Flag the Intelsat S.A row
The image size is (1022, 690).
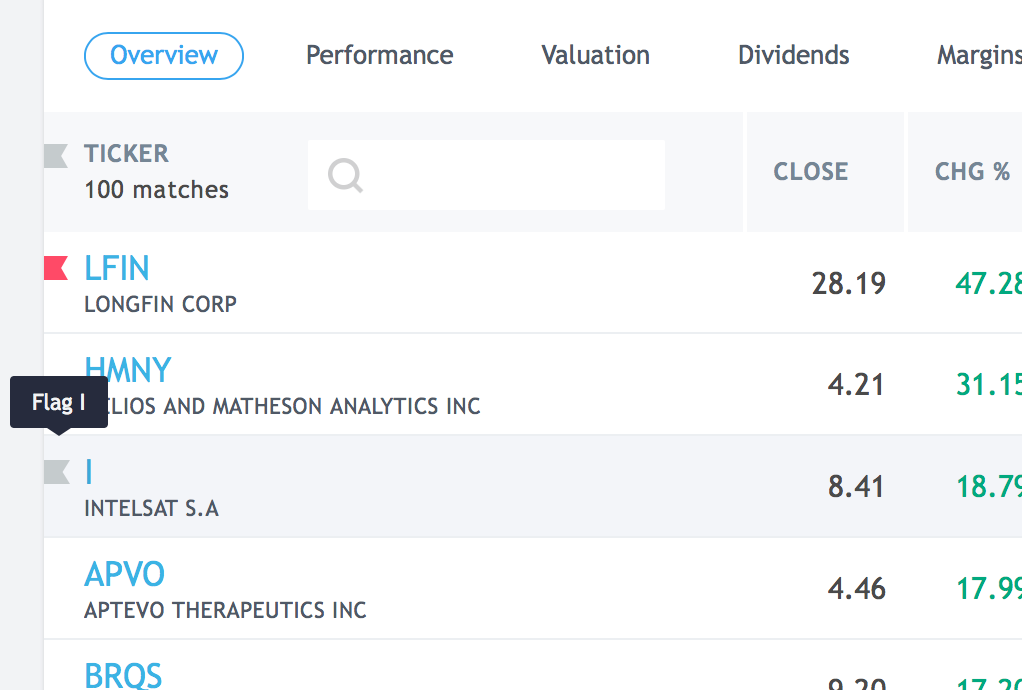pyautogui.click(x=57, y=472)
